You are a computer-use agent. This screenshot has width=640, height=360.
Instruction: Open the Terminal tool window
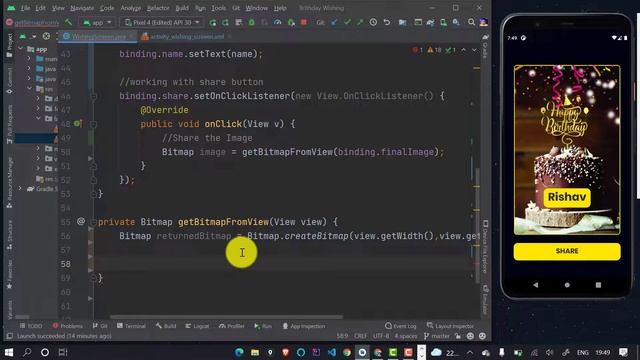(131, 326)
